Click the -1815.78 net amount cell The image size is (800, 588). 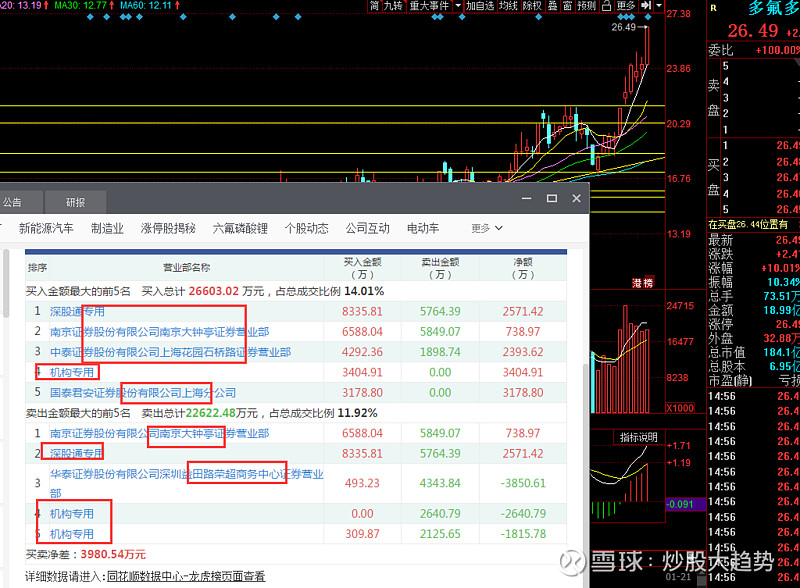(523, 534)
